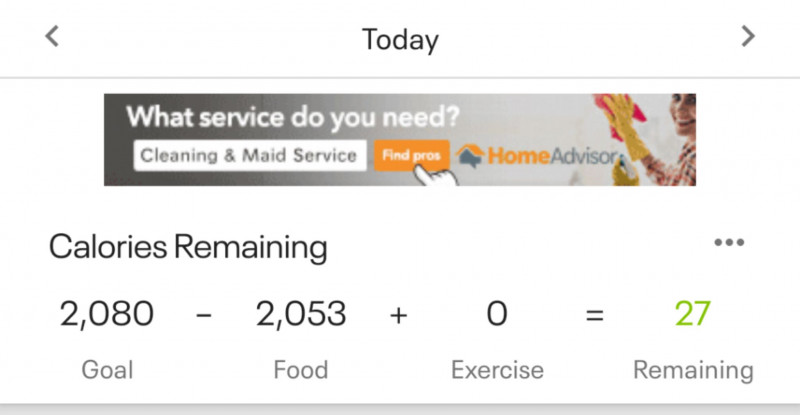
Task: Tap the 2,080 goal calories value
Action: [x=107, y=314]
